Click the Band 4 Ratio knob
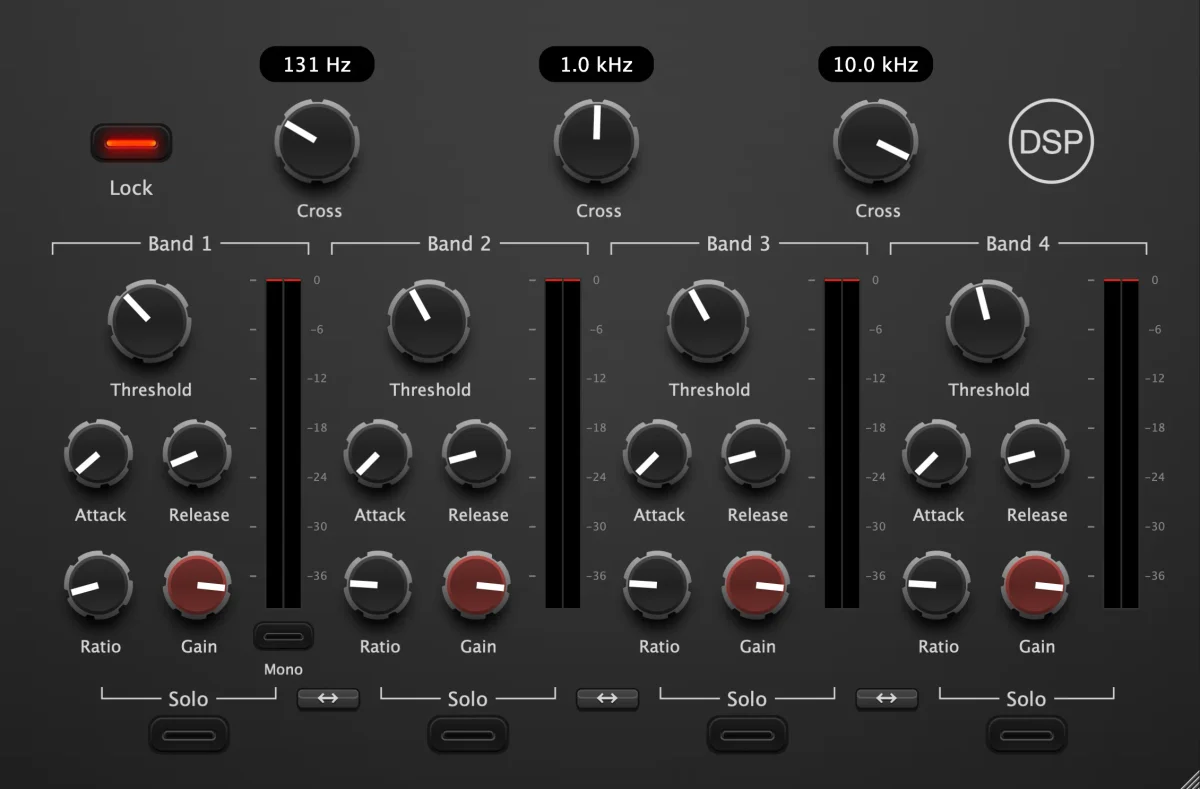1200x789 pixels. (937, 585)
